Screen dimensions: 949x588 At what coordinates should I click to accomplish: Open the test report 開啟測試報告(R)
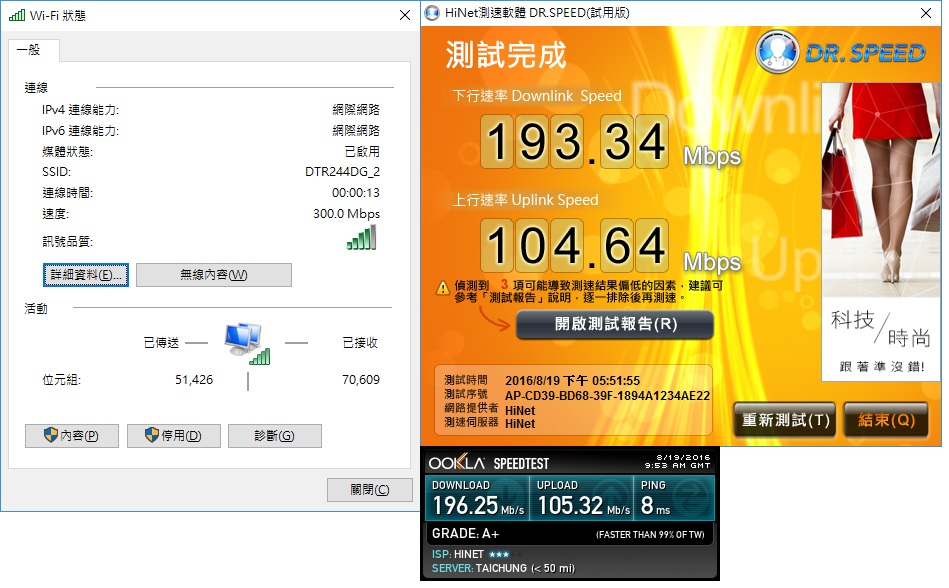click(x=615, y=324)
